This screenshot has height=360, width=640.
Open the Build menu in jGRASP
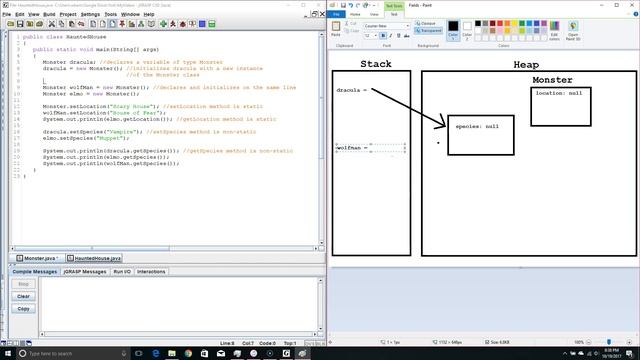49,14
